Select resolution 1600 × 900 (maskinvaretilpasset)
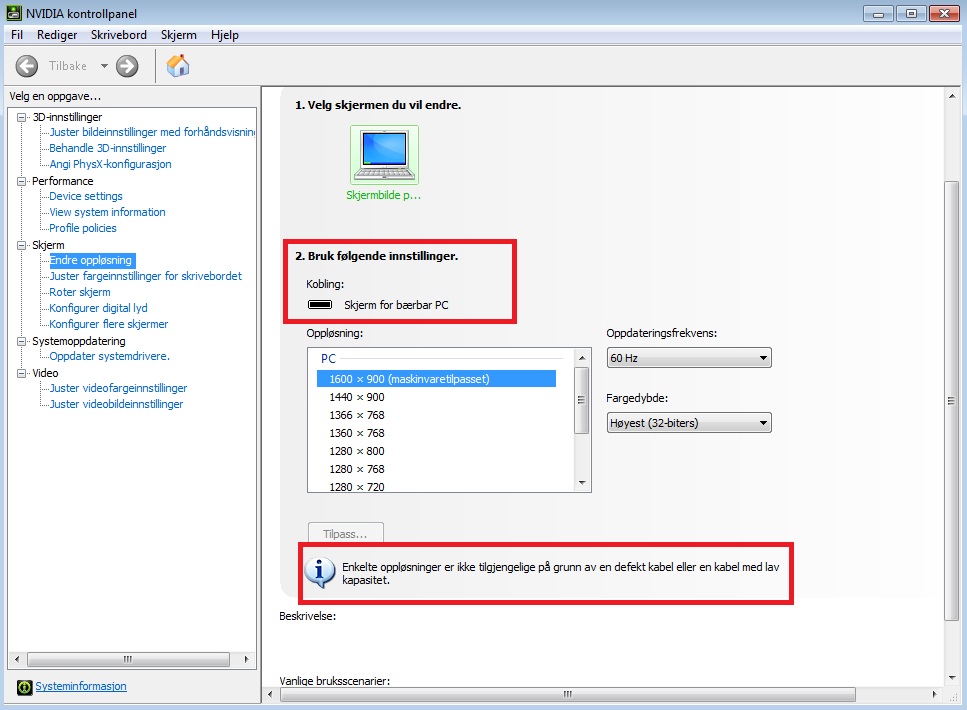Image resolution: width=967 pixels, height=710 pixels. [436, 379]
